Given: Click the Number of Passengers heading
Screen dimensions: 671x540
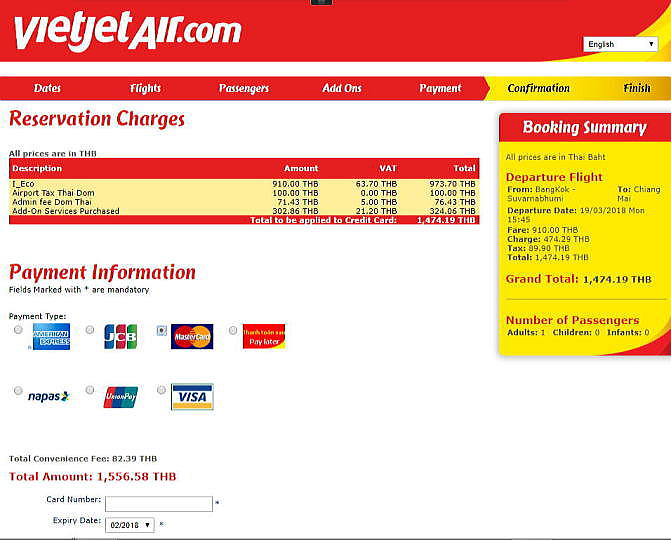Looking at the screenshot, I should pos(573,320).
